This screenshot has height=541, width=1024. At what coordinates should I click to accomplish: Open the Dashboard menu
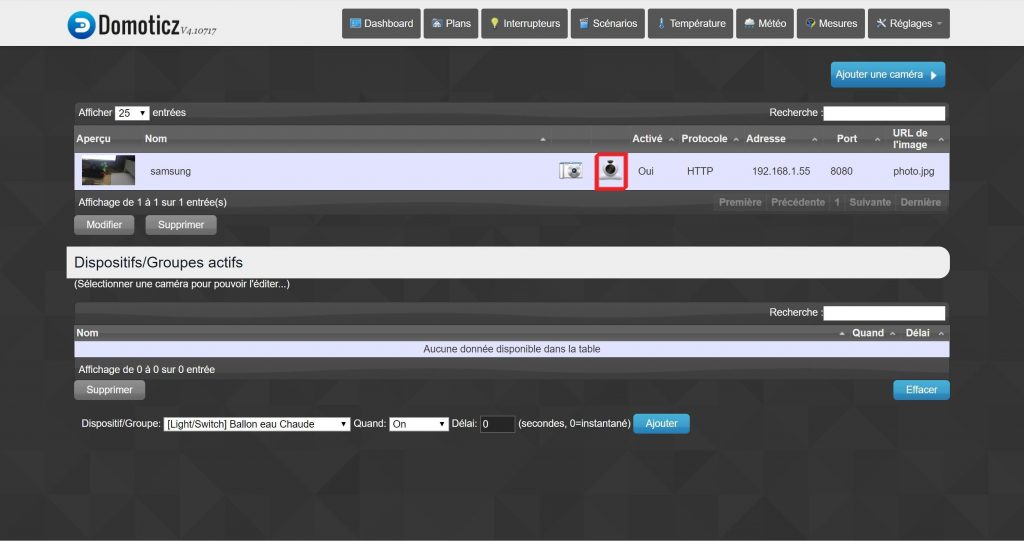tap(381, 24)
